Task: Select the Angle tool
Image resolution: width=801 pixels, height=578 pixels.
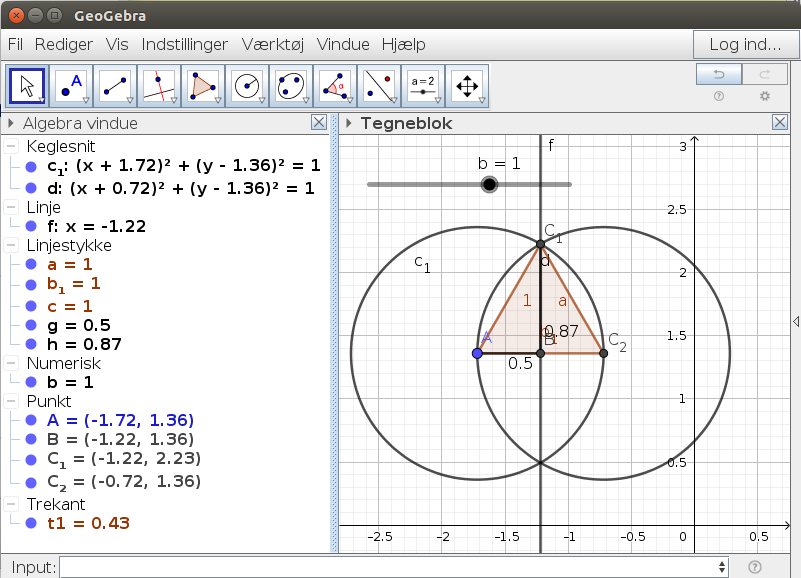Action: click(x=335, y=86)
